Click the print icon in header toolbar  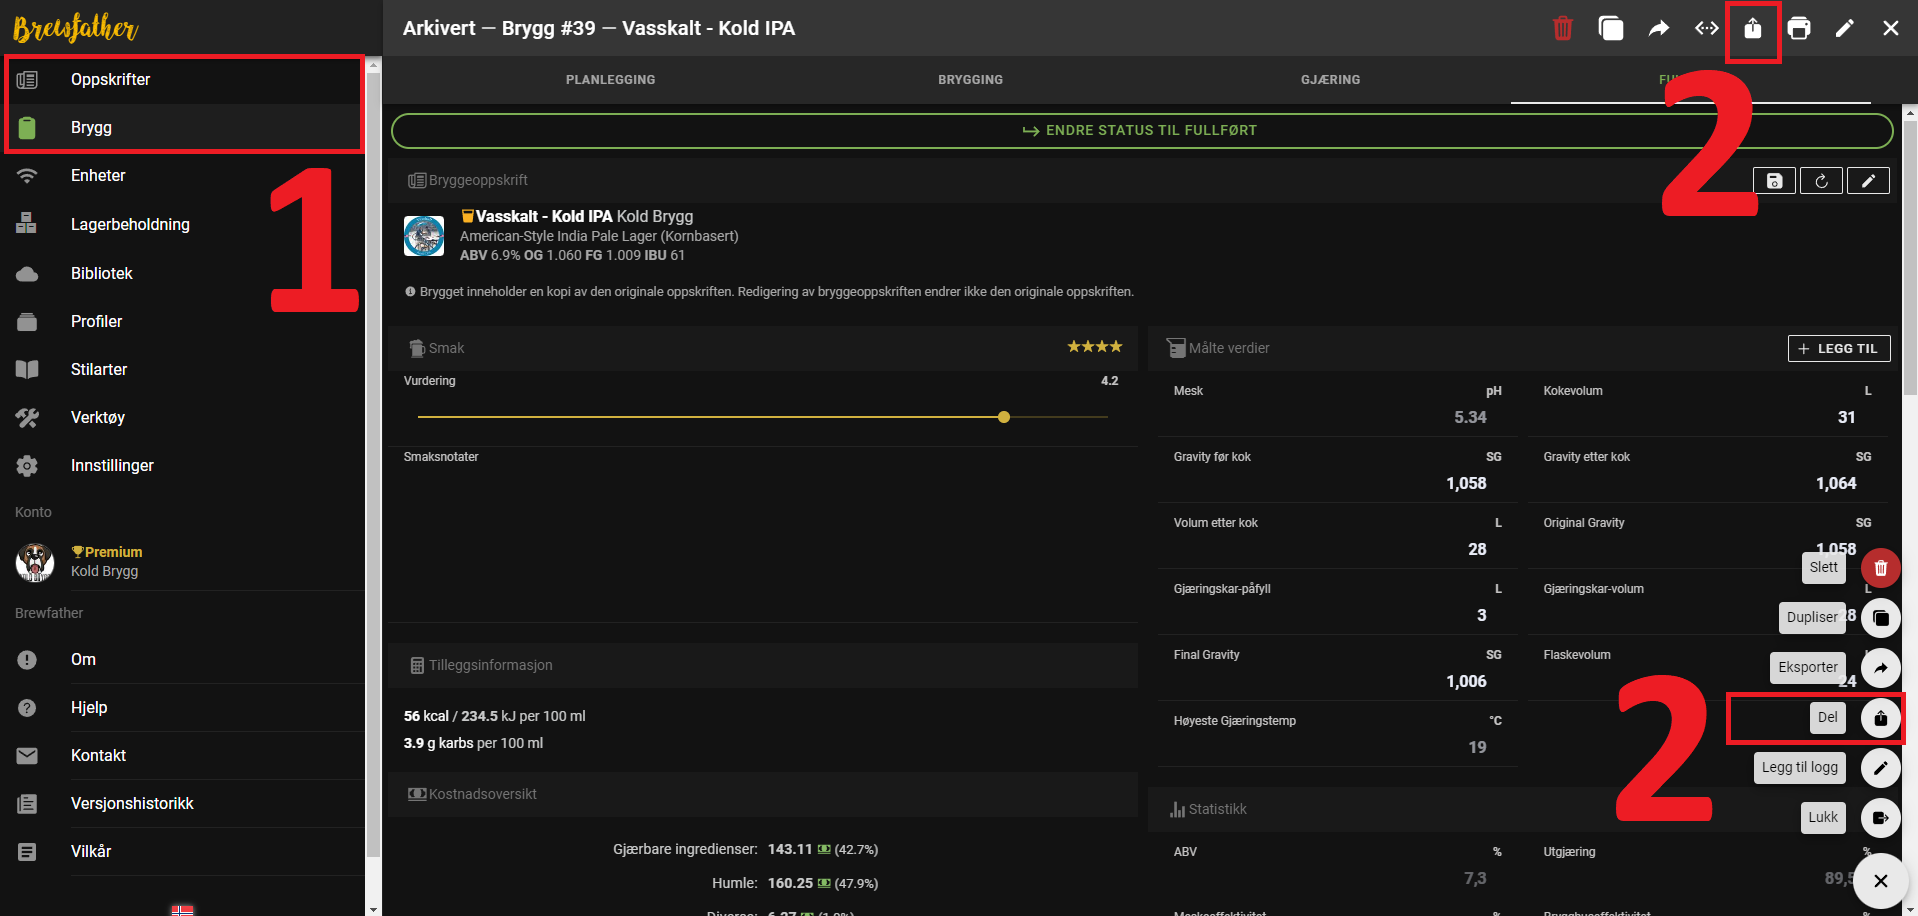tap(1799, 28)
